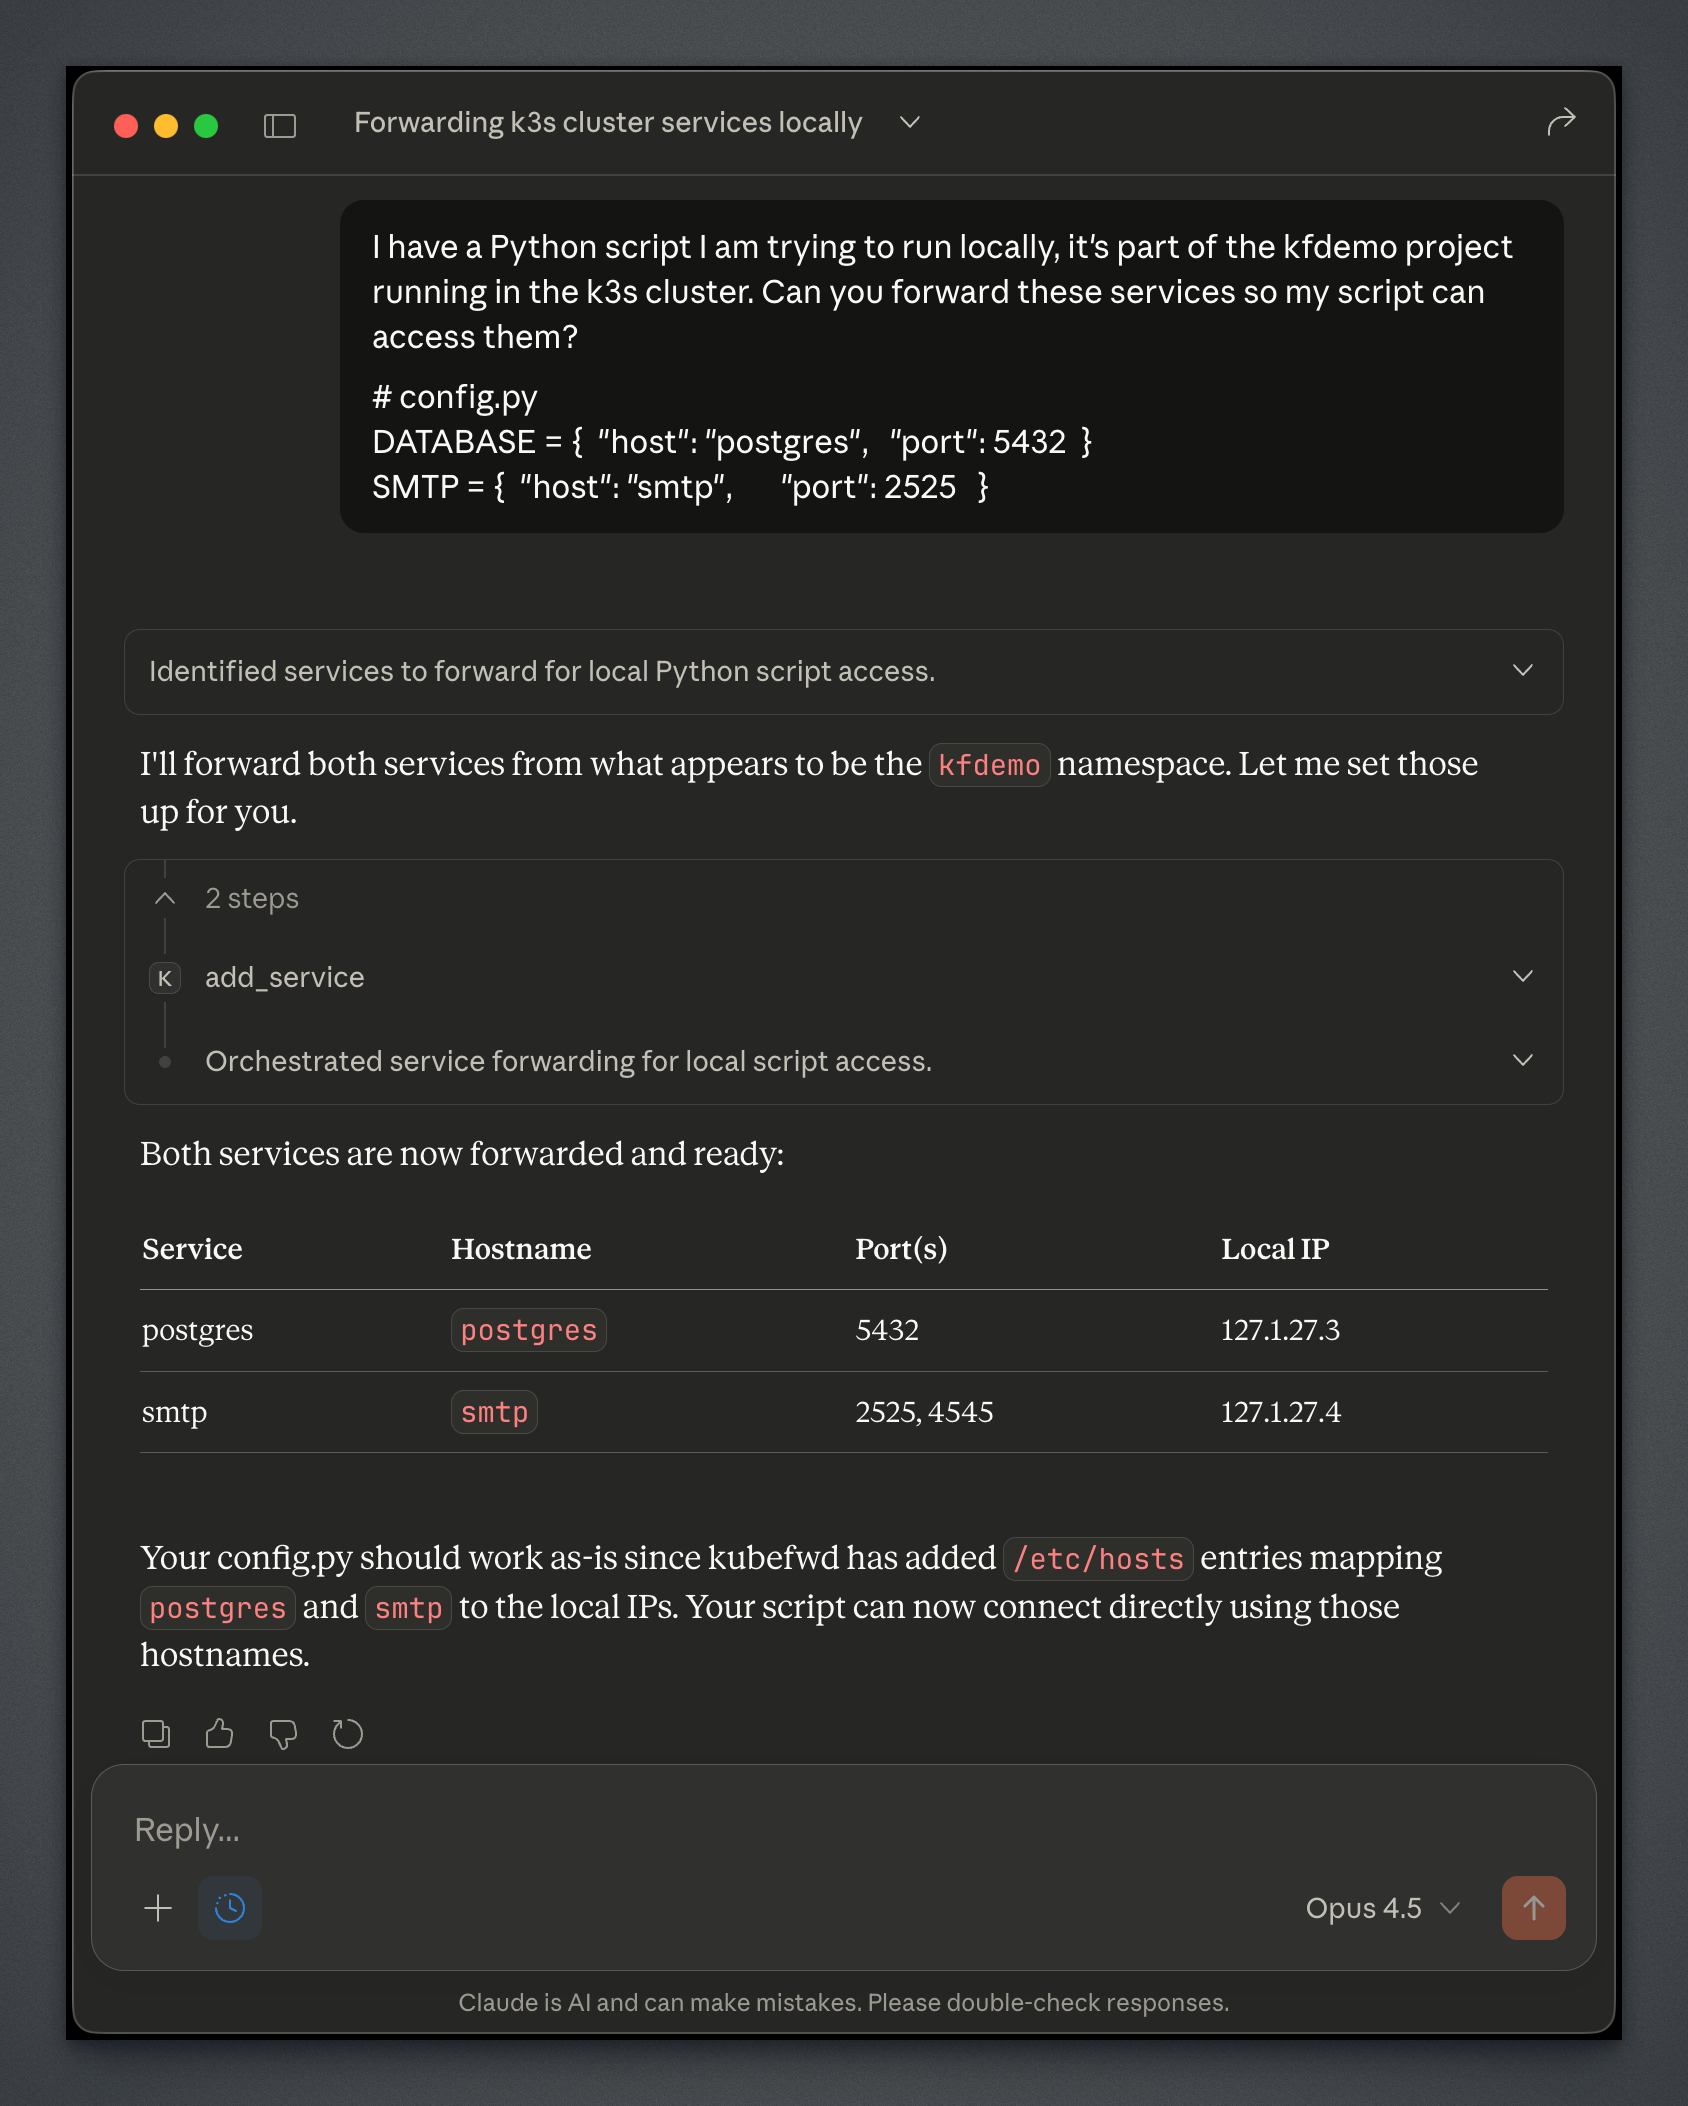The width and height of the screenshot is (1688, 2106).
Task: Expand the Identified services thinking block
Action: coord(1522,671)
